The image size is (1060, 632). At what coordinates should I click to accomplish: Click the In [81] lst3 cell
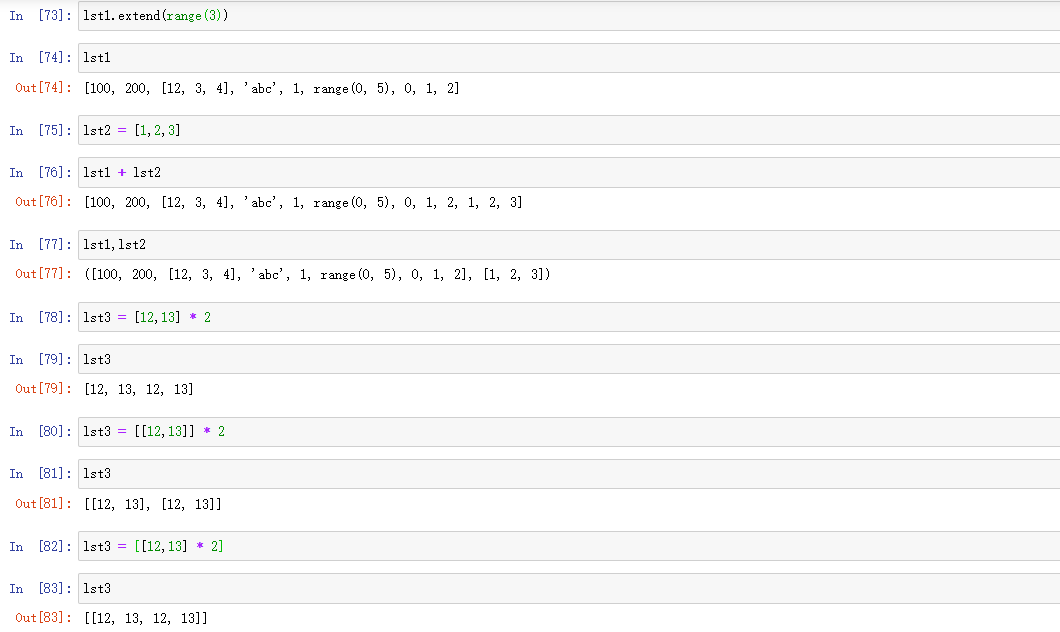coord(568,473)
